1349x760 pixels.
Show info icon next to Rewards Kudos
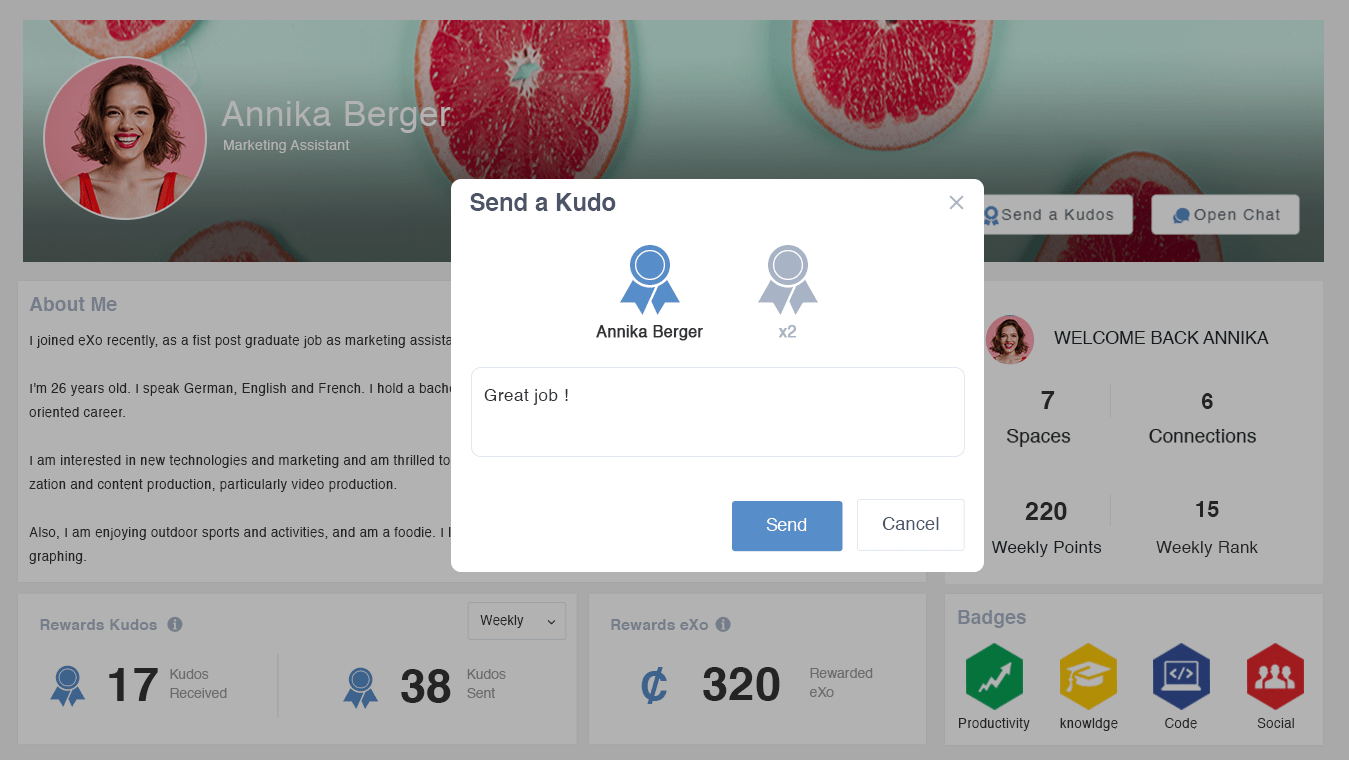175,625
